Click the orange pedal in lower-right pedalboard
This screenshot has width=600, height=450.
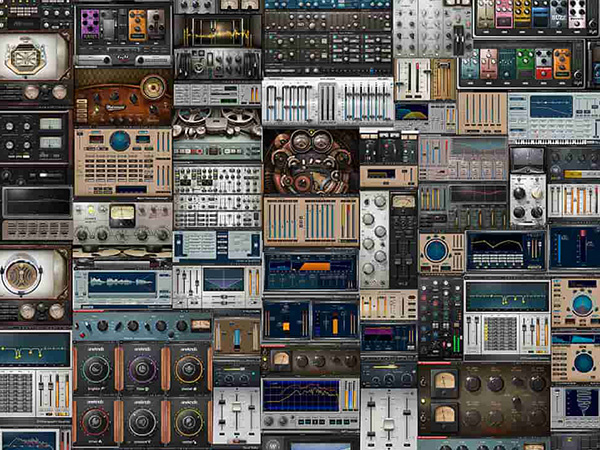click(562, 64)
